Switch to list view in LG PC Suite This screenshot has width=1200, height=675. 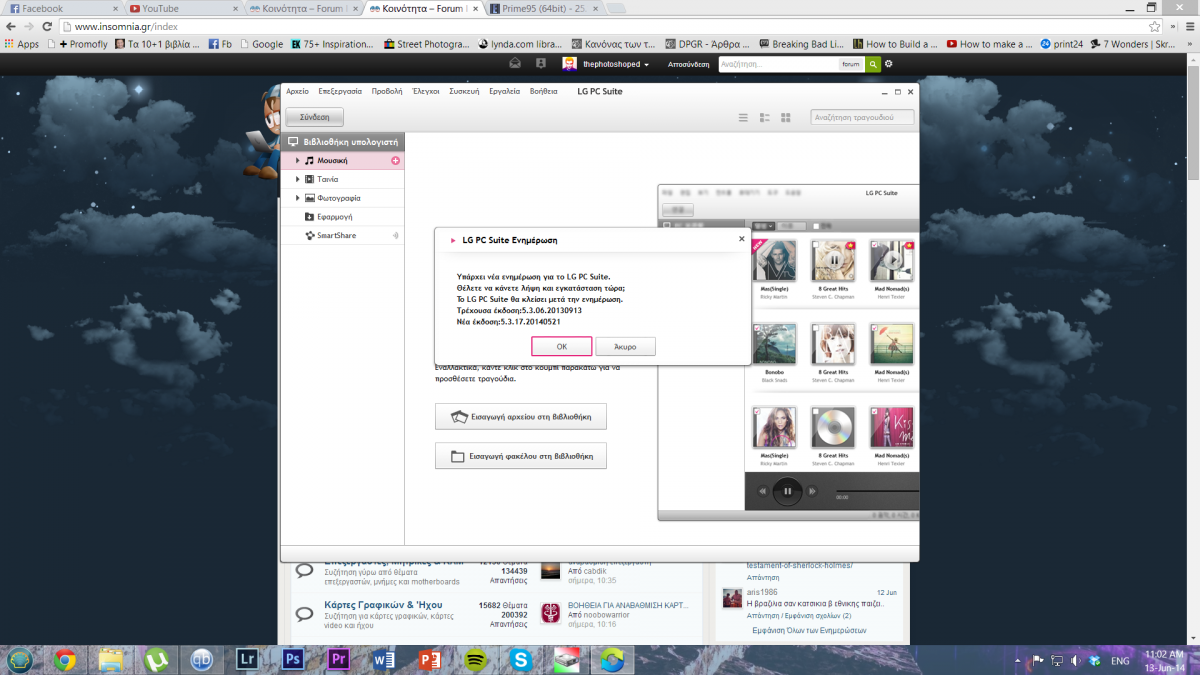click(x=743, y=117)
